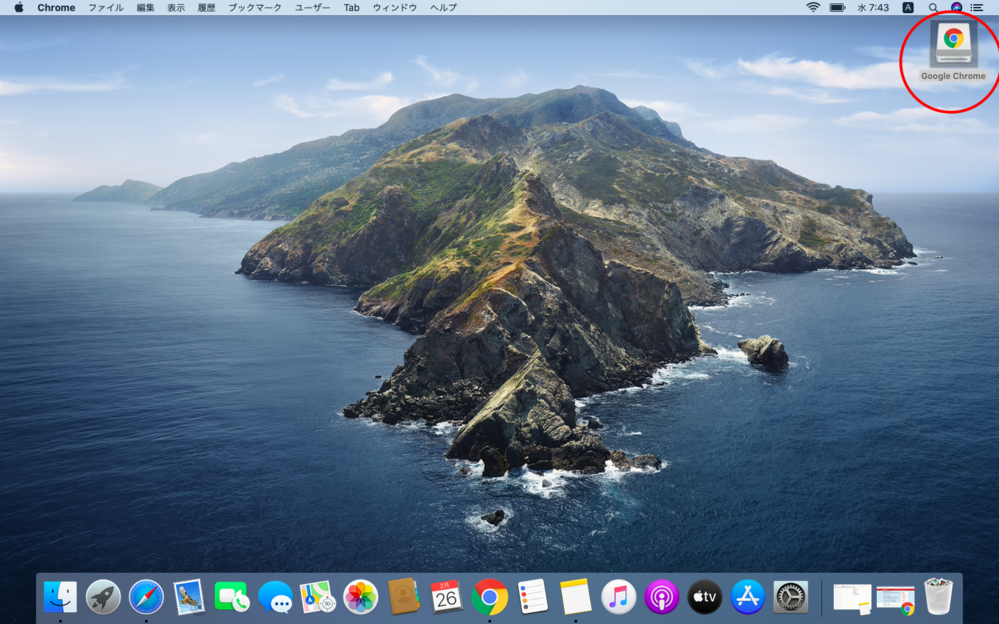
Task: Open the Apple TV app in Dock
Action: point(704,597)
